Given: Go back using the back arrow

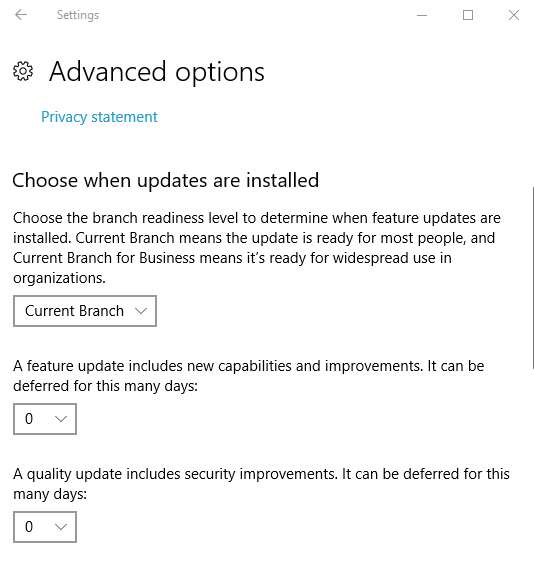Looking at the screenshot, I should pyautogui.click(x=21, y=15).
